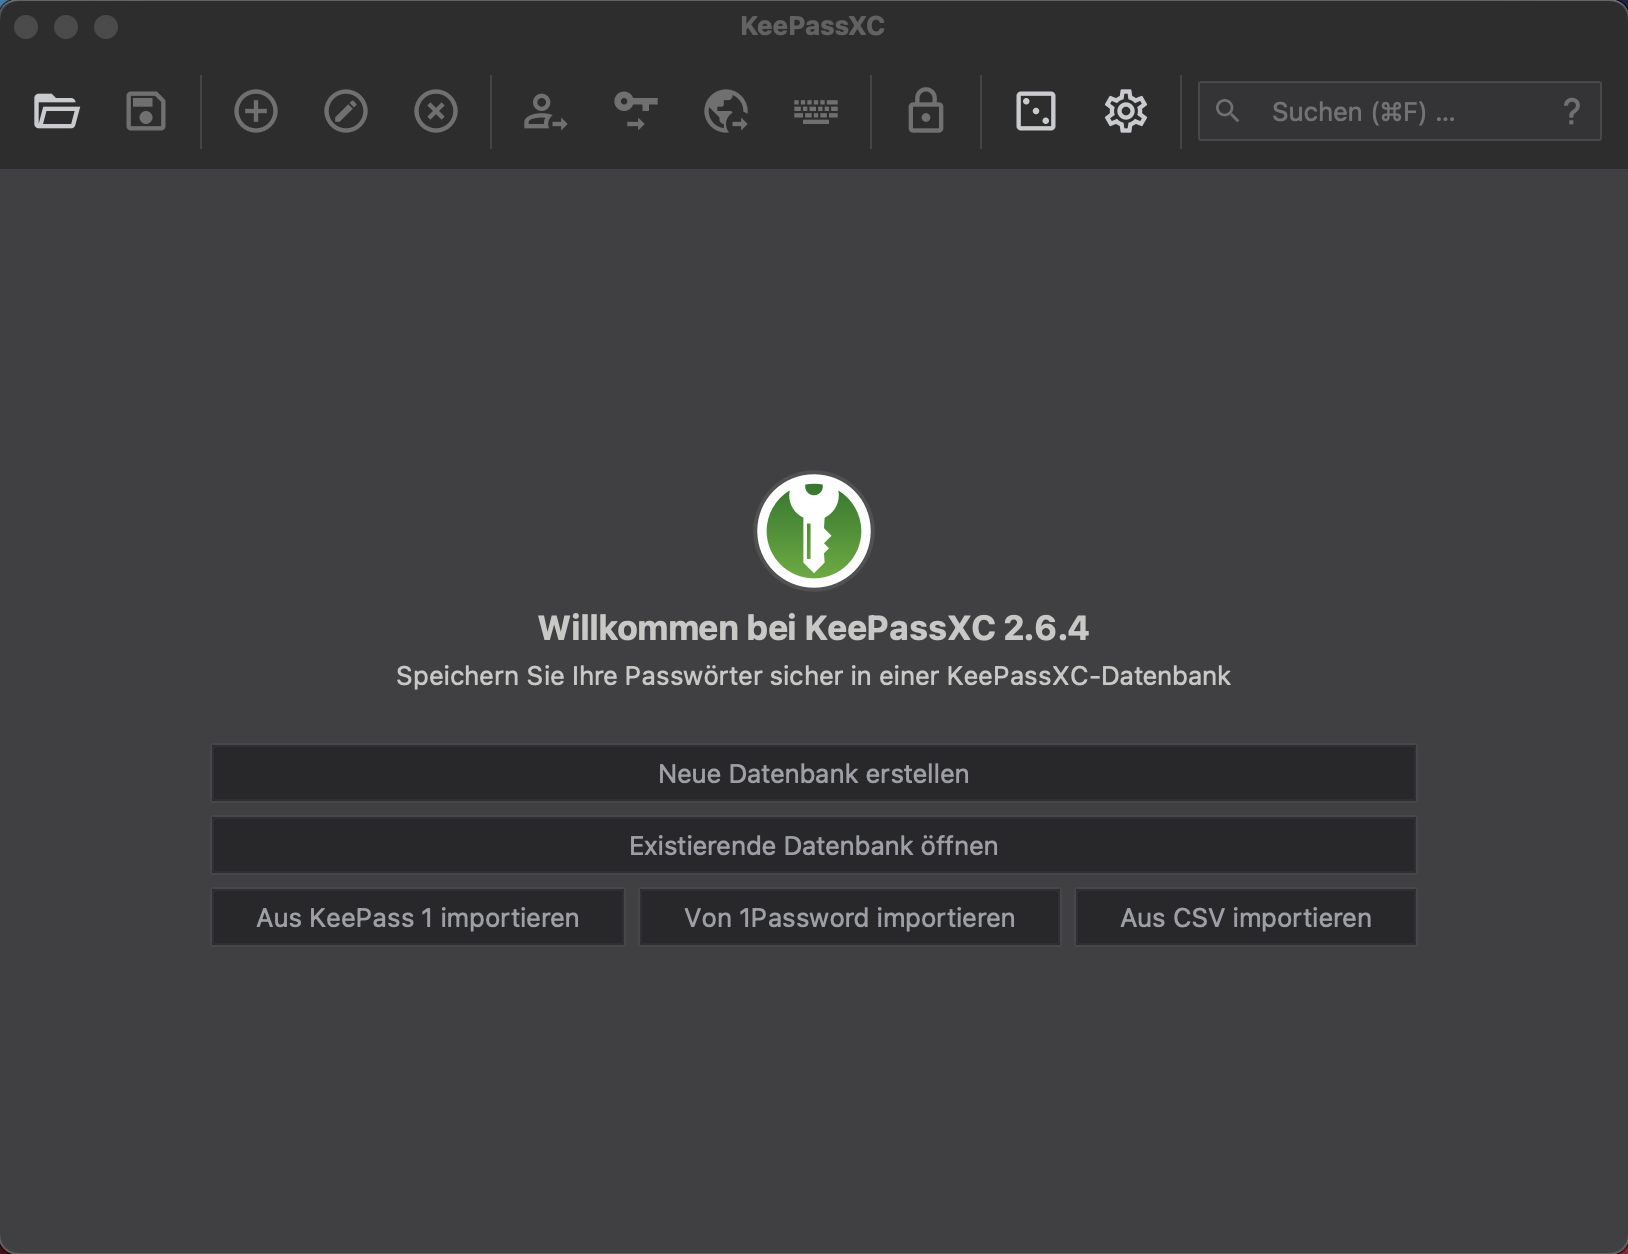Click the search magnifier icon
Image resolution: width=1628 pixels, height=1254 pixels.
[1228, 111]
